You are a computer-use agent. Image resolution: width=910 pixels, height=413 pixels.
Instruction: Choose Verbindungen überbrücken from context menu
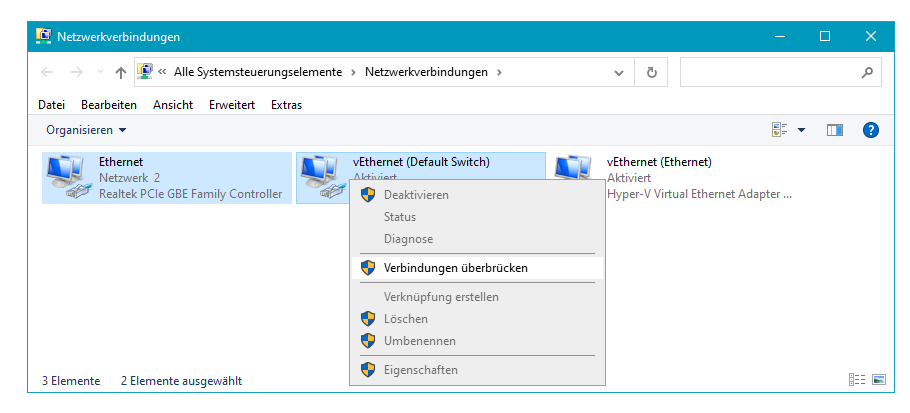[x=455, y=268]
